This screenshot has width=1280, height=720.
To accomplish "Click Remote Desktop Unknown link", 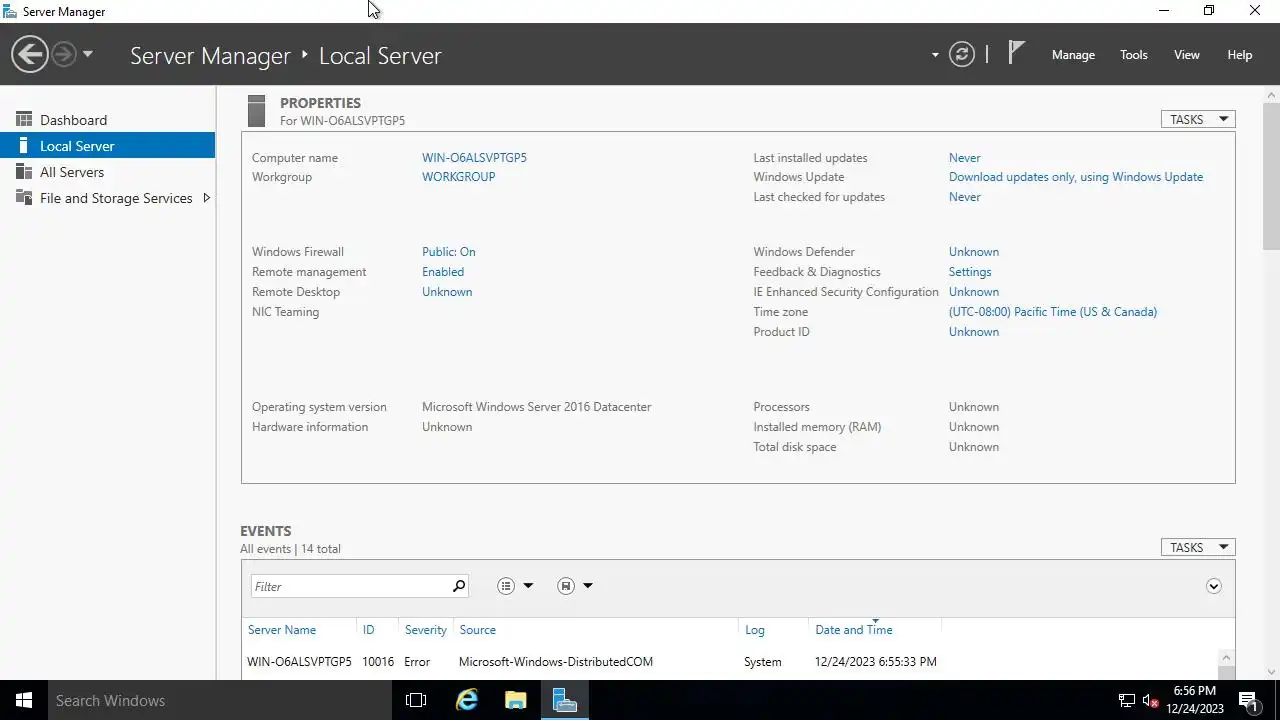I will (447, 292).
